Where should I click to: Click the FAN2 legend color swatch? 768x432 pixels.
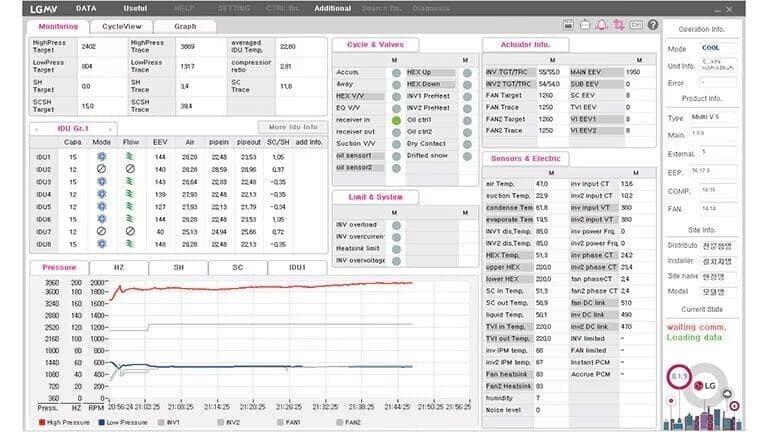coord(338,422)
